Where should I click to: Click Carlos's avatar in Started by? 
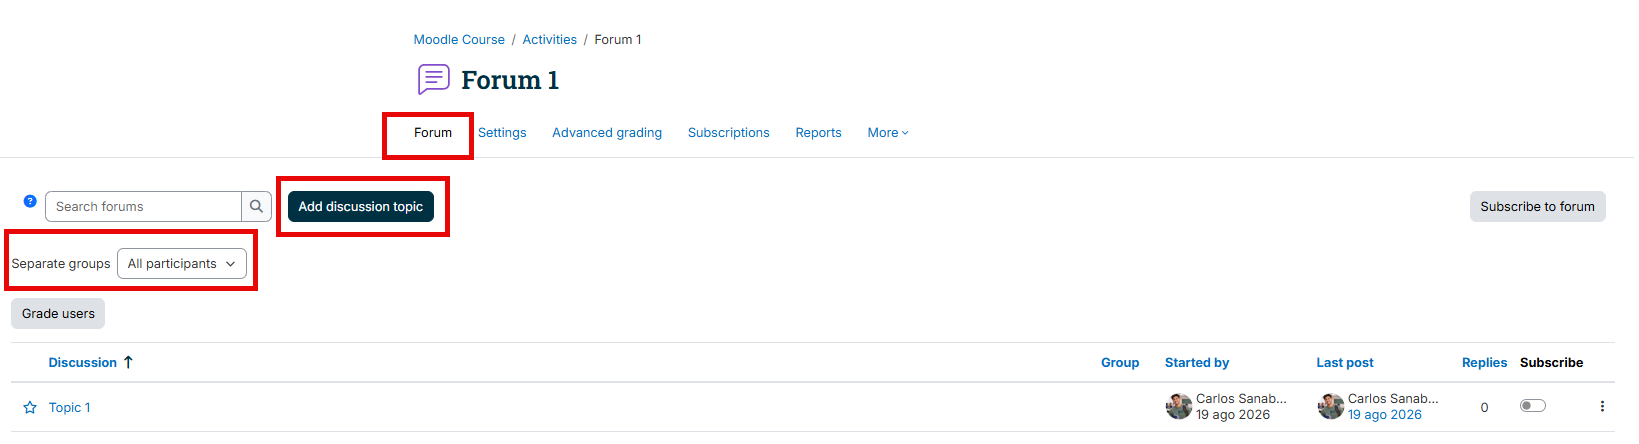[1178, 406]
